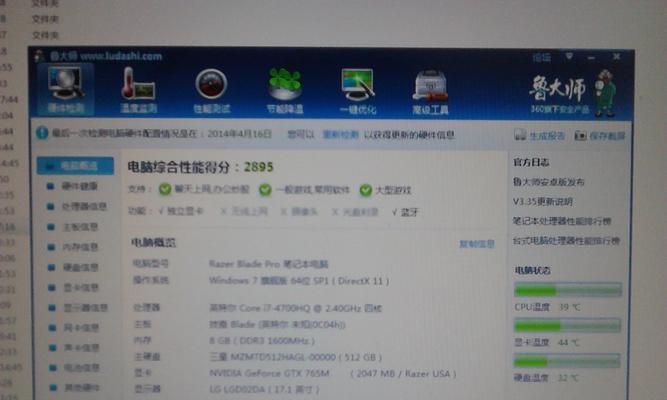Click the 蓝牙 feature label

pyautogui.click(x=410, y=212)
